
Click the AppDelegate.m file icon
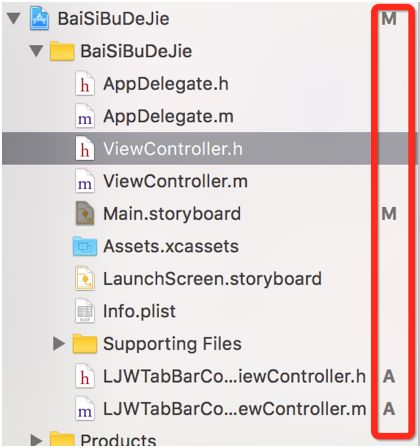tap(85, 116)
